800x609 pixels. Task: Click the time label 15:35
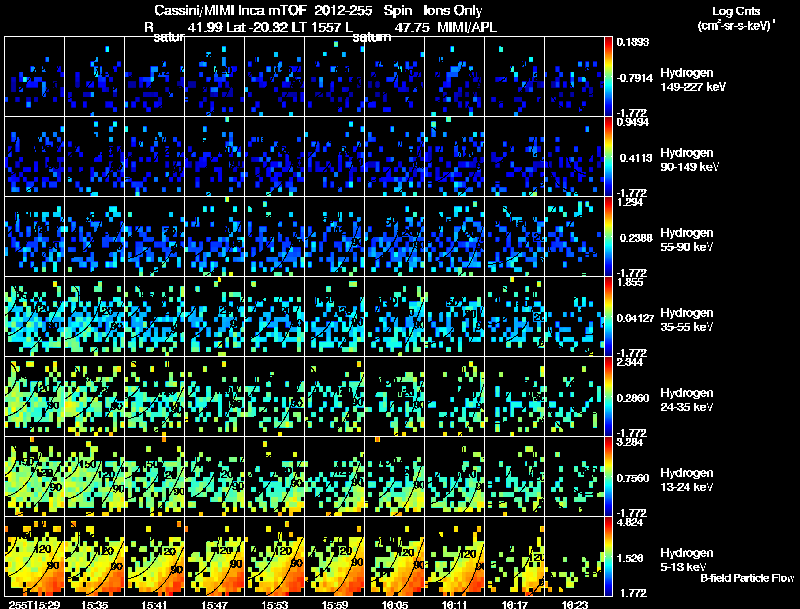point(94,604)
